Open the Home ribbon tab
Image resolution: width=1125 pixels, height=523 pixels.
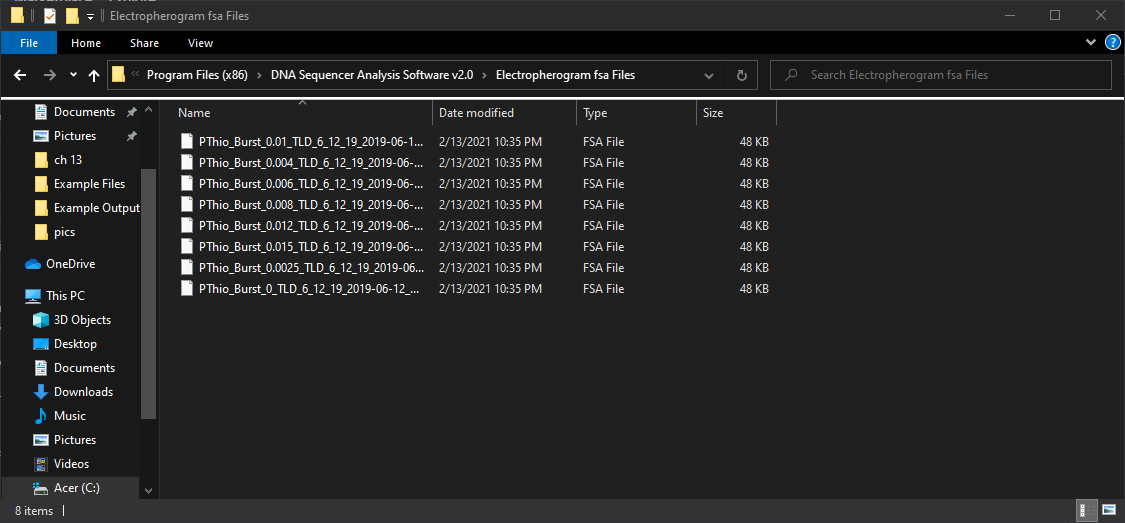86,43
